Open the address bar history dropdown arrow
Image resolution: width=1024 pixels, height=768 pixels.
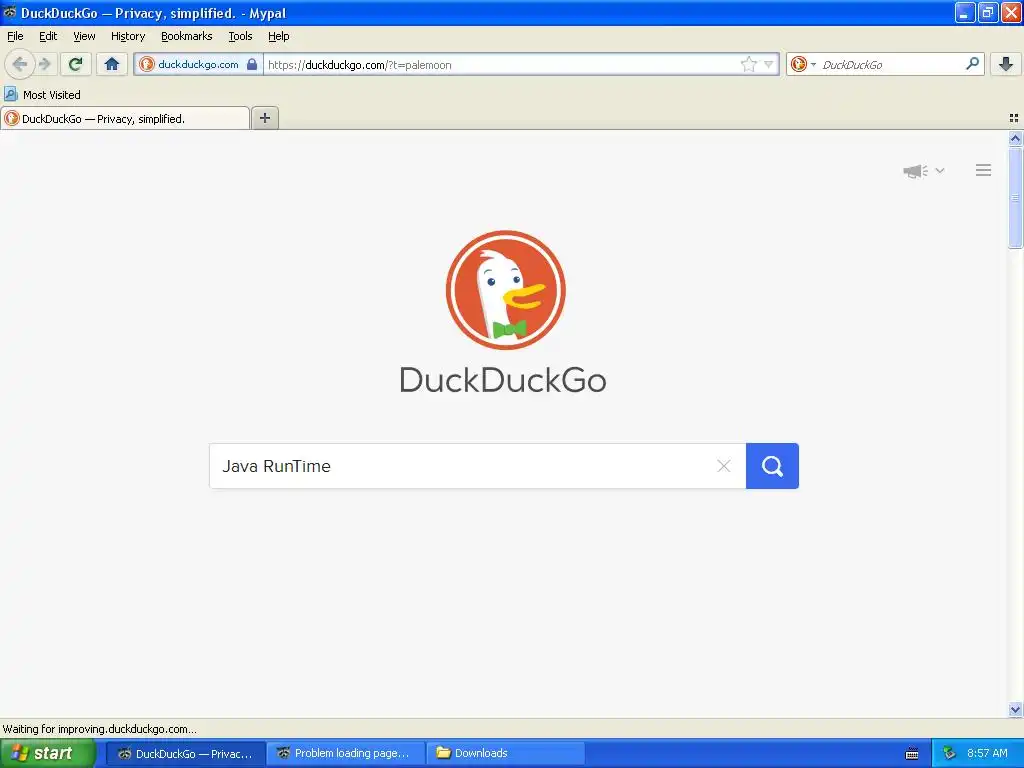[769, 64]
